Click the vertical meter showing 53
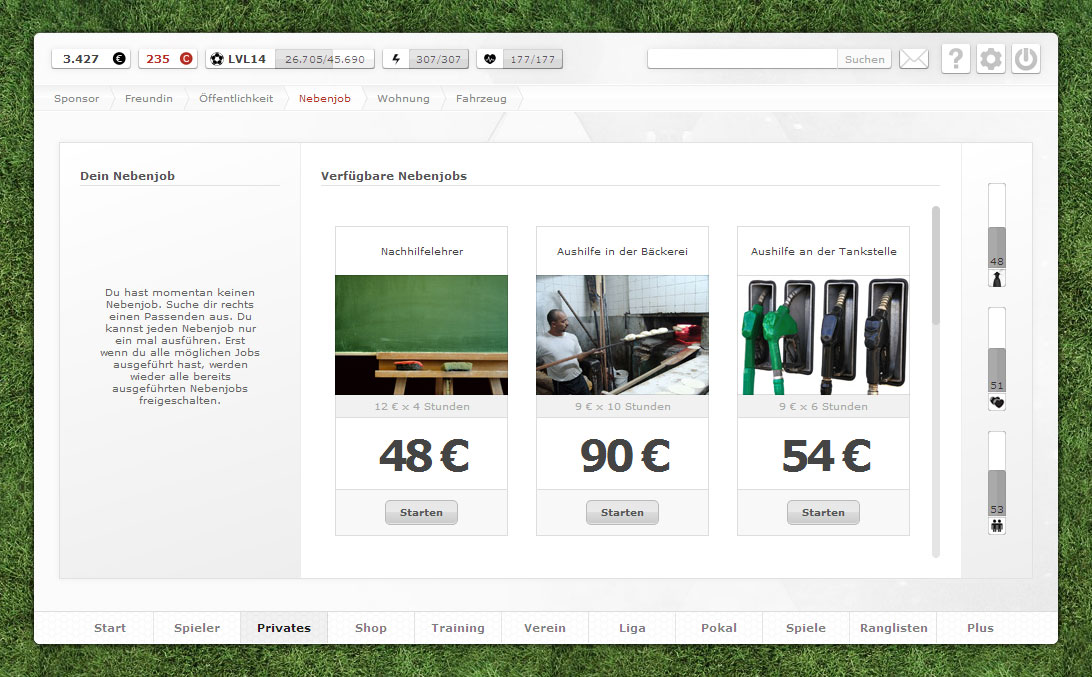This screenshot has height=677, width=1092. click(997, 474)
